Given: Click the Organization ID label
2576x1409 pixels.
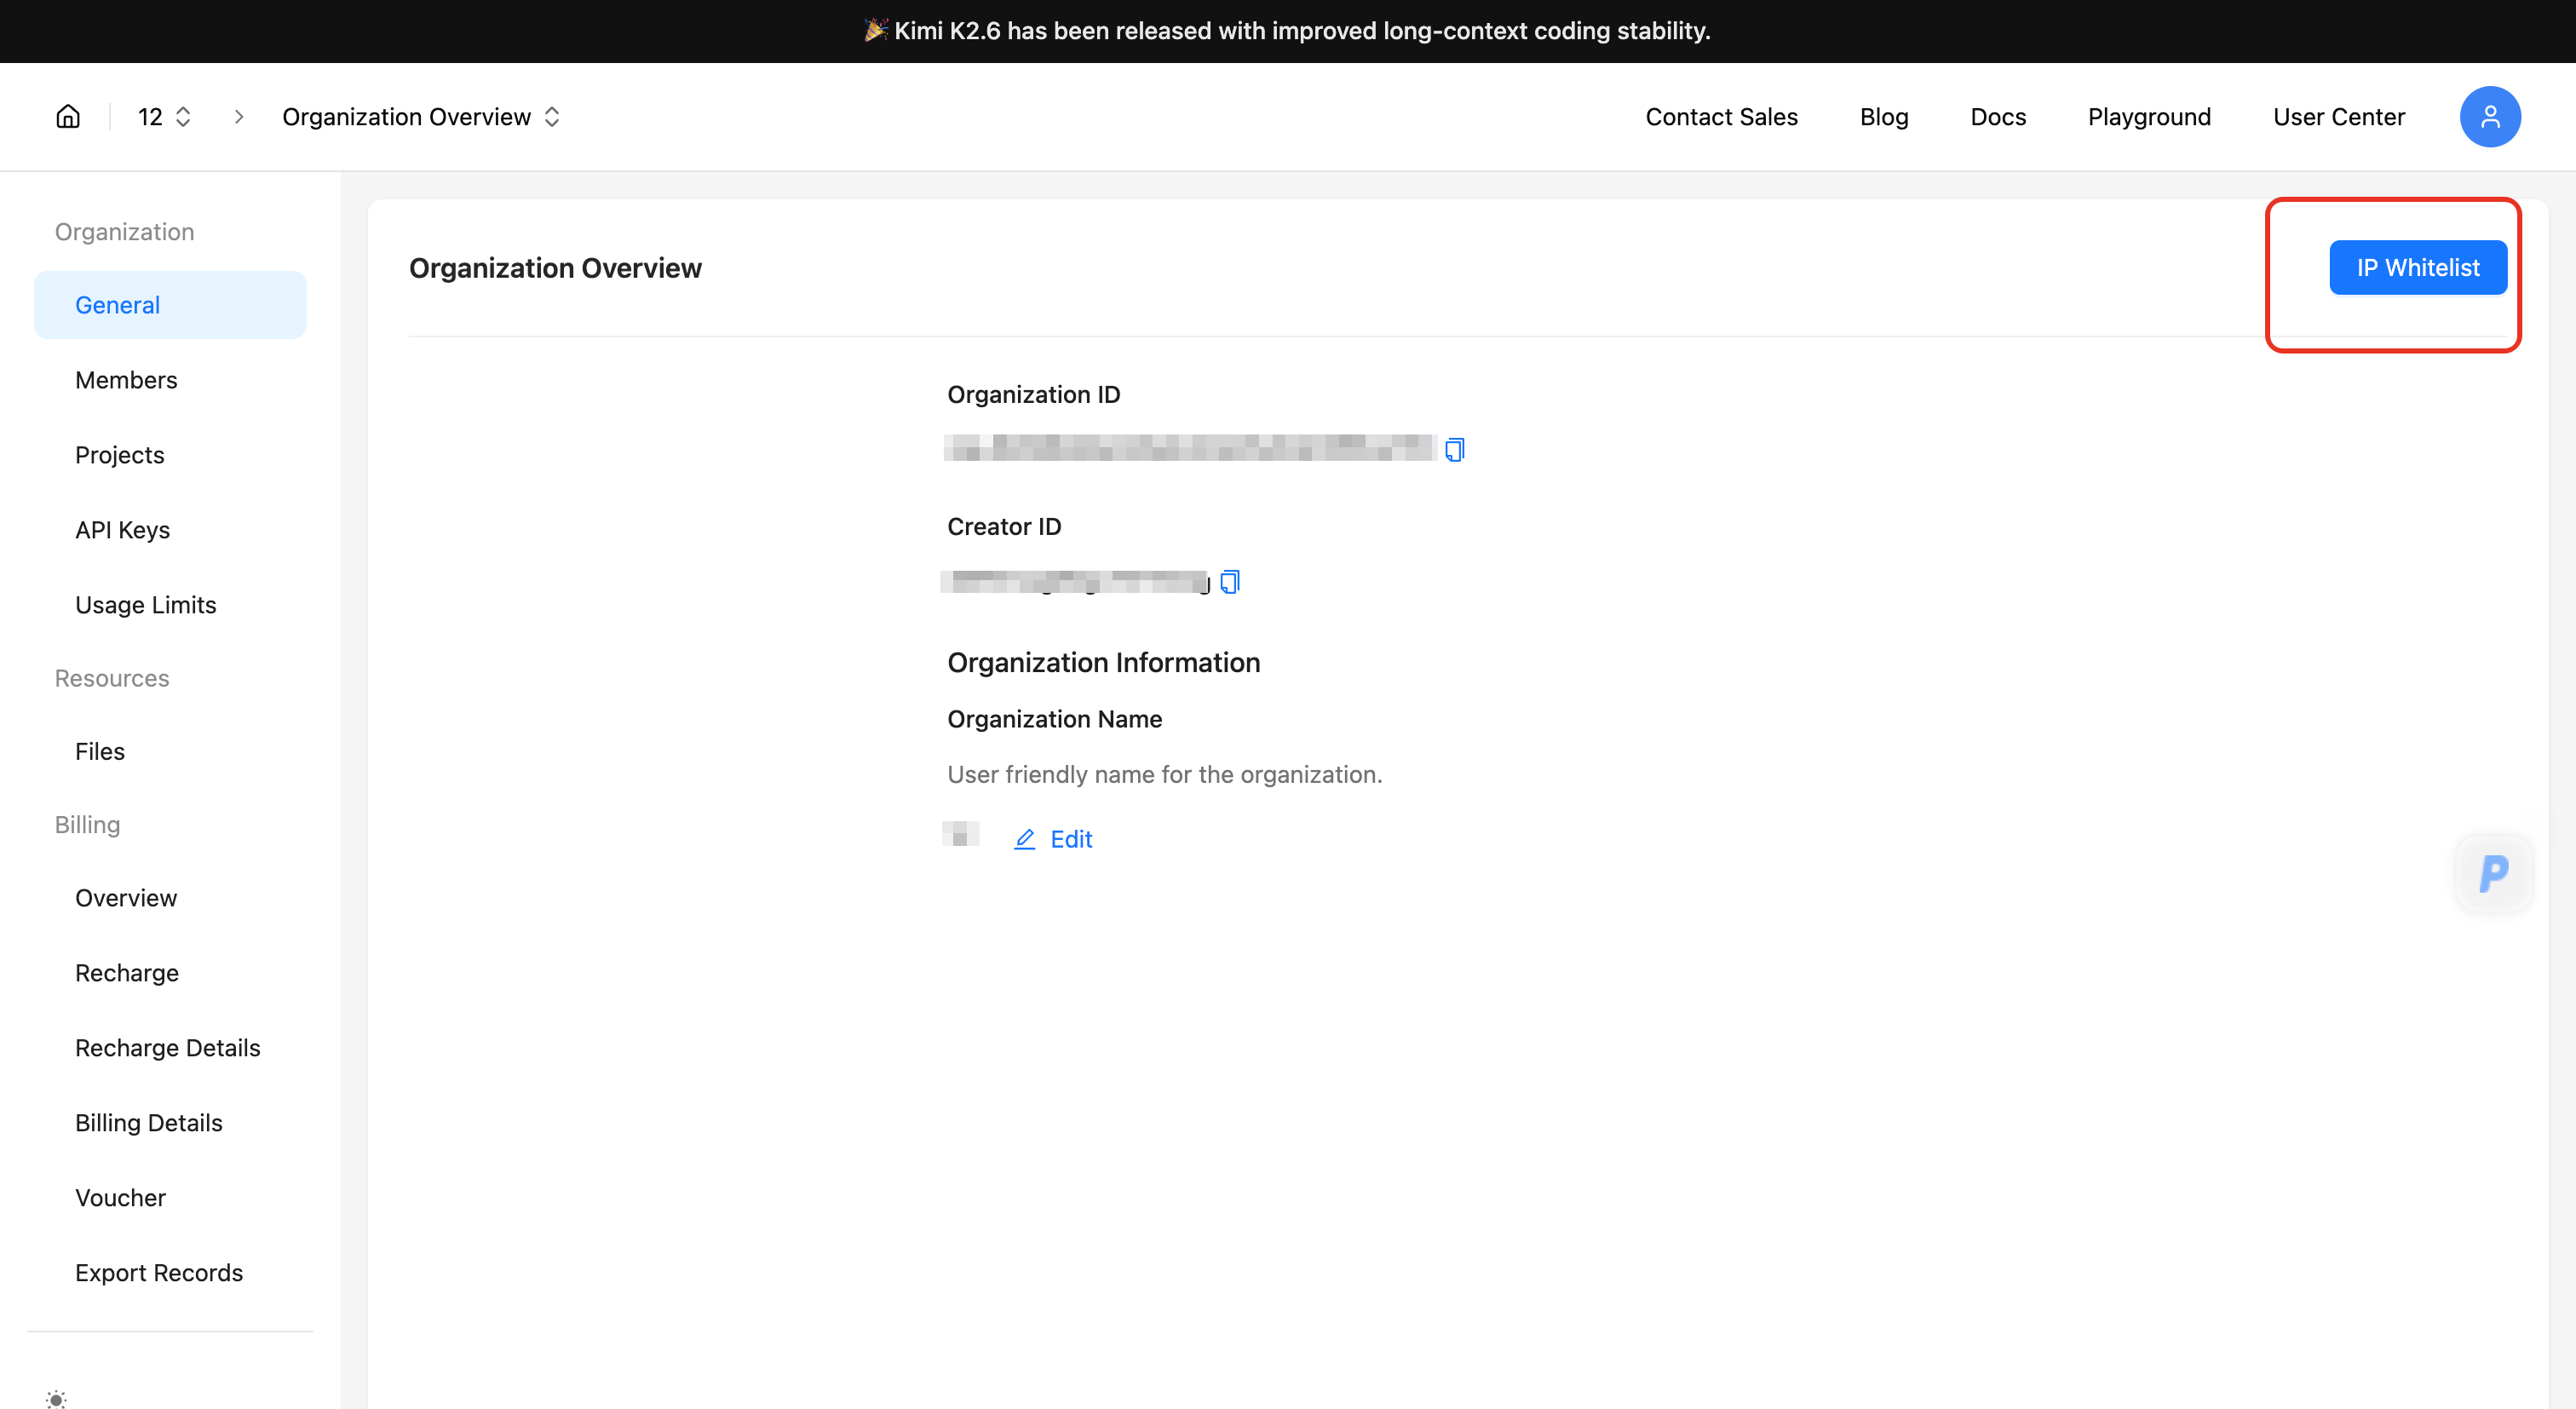Looking at the screenshot, I should pyautogui.click(x=1033, y=395).
